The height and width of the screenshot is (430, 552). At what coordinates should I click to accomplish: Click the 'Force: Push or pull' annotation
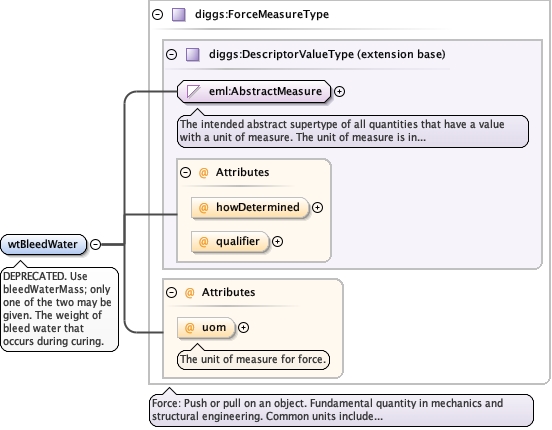pos(341,410)
